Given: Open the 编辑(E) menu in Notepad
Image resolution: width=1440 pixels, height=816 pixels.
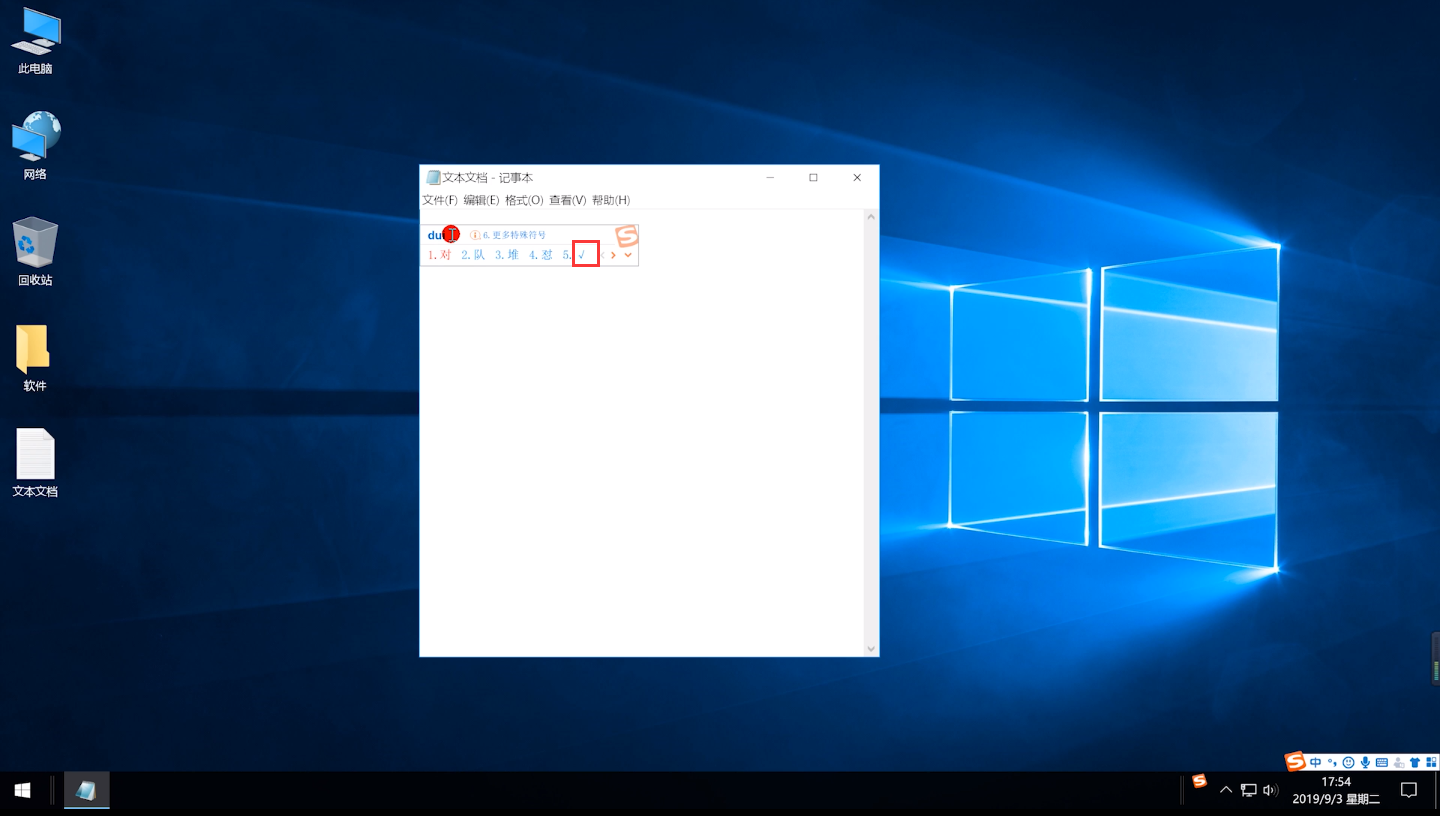Looking at the screenshot, I should 481,200.
